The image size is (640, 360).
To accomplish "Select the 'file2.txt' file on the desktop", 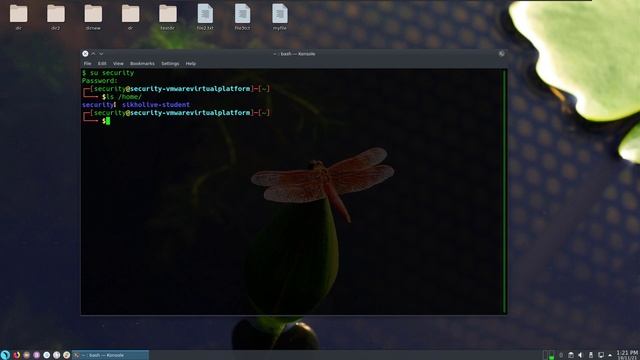I will (205, 17).
